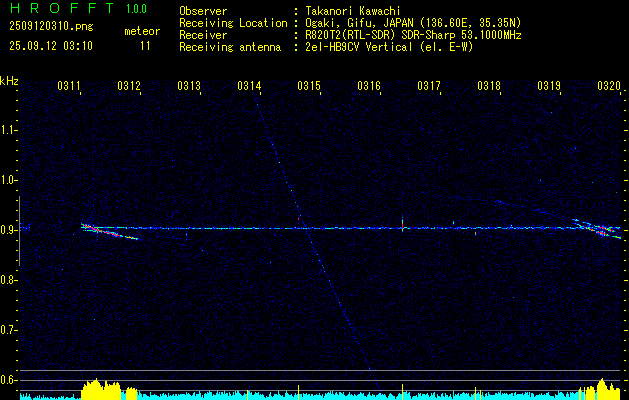
Task: Click the Observer label
Action: pyautogui.click(x=203, y=11)
